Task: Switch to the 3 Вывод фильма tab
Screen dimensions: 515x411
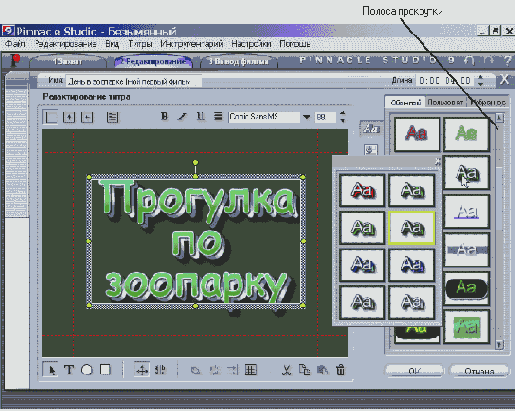Action: pyautogui.click(x=238, y=62)
